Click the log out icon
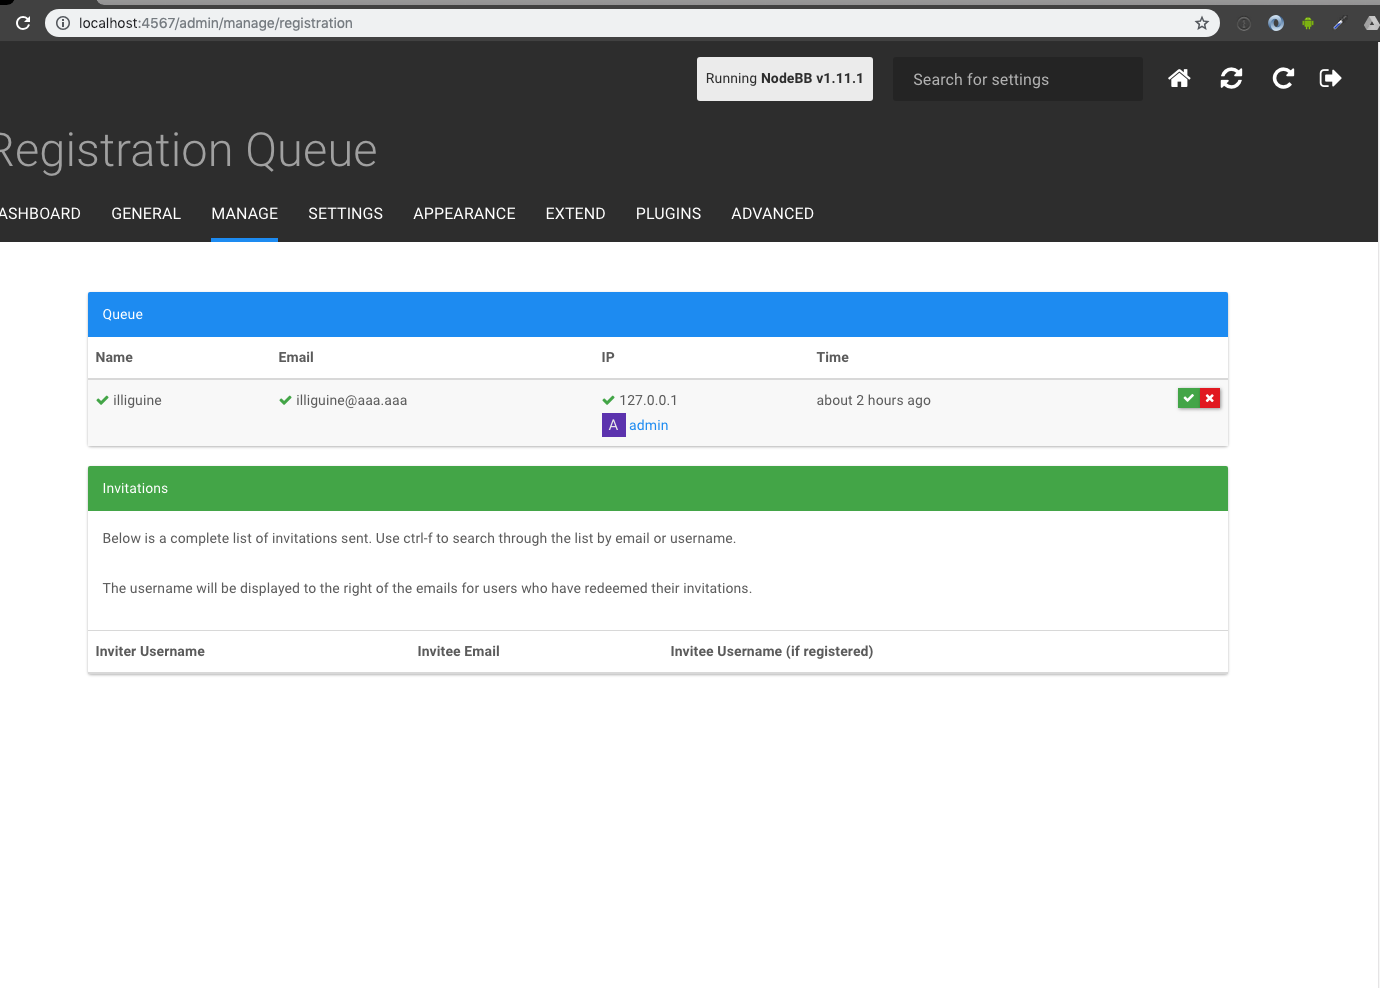1380x988 pixels. (x=1330, y=78)
